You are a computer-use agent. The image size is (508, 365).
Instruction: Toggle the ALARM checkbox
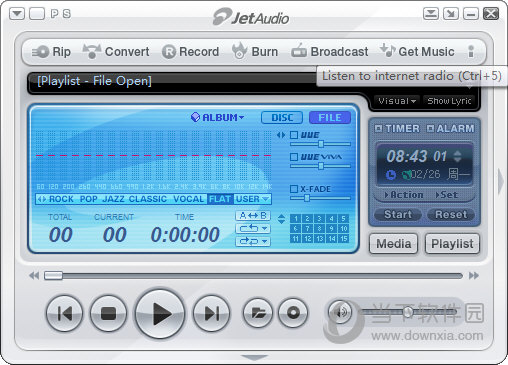tap(431, 128)
